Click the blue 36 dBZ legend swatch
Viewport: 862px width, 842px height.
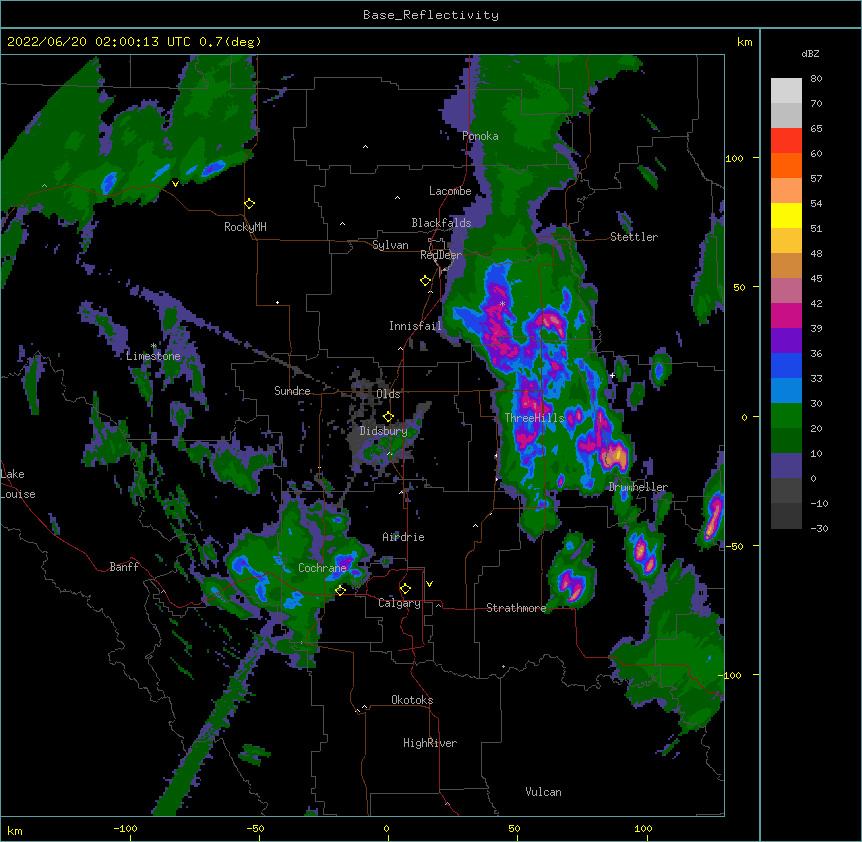[x=786, y=365]
